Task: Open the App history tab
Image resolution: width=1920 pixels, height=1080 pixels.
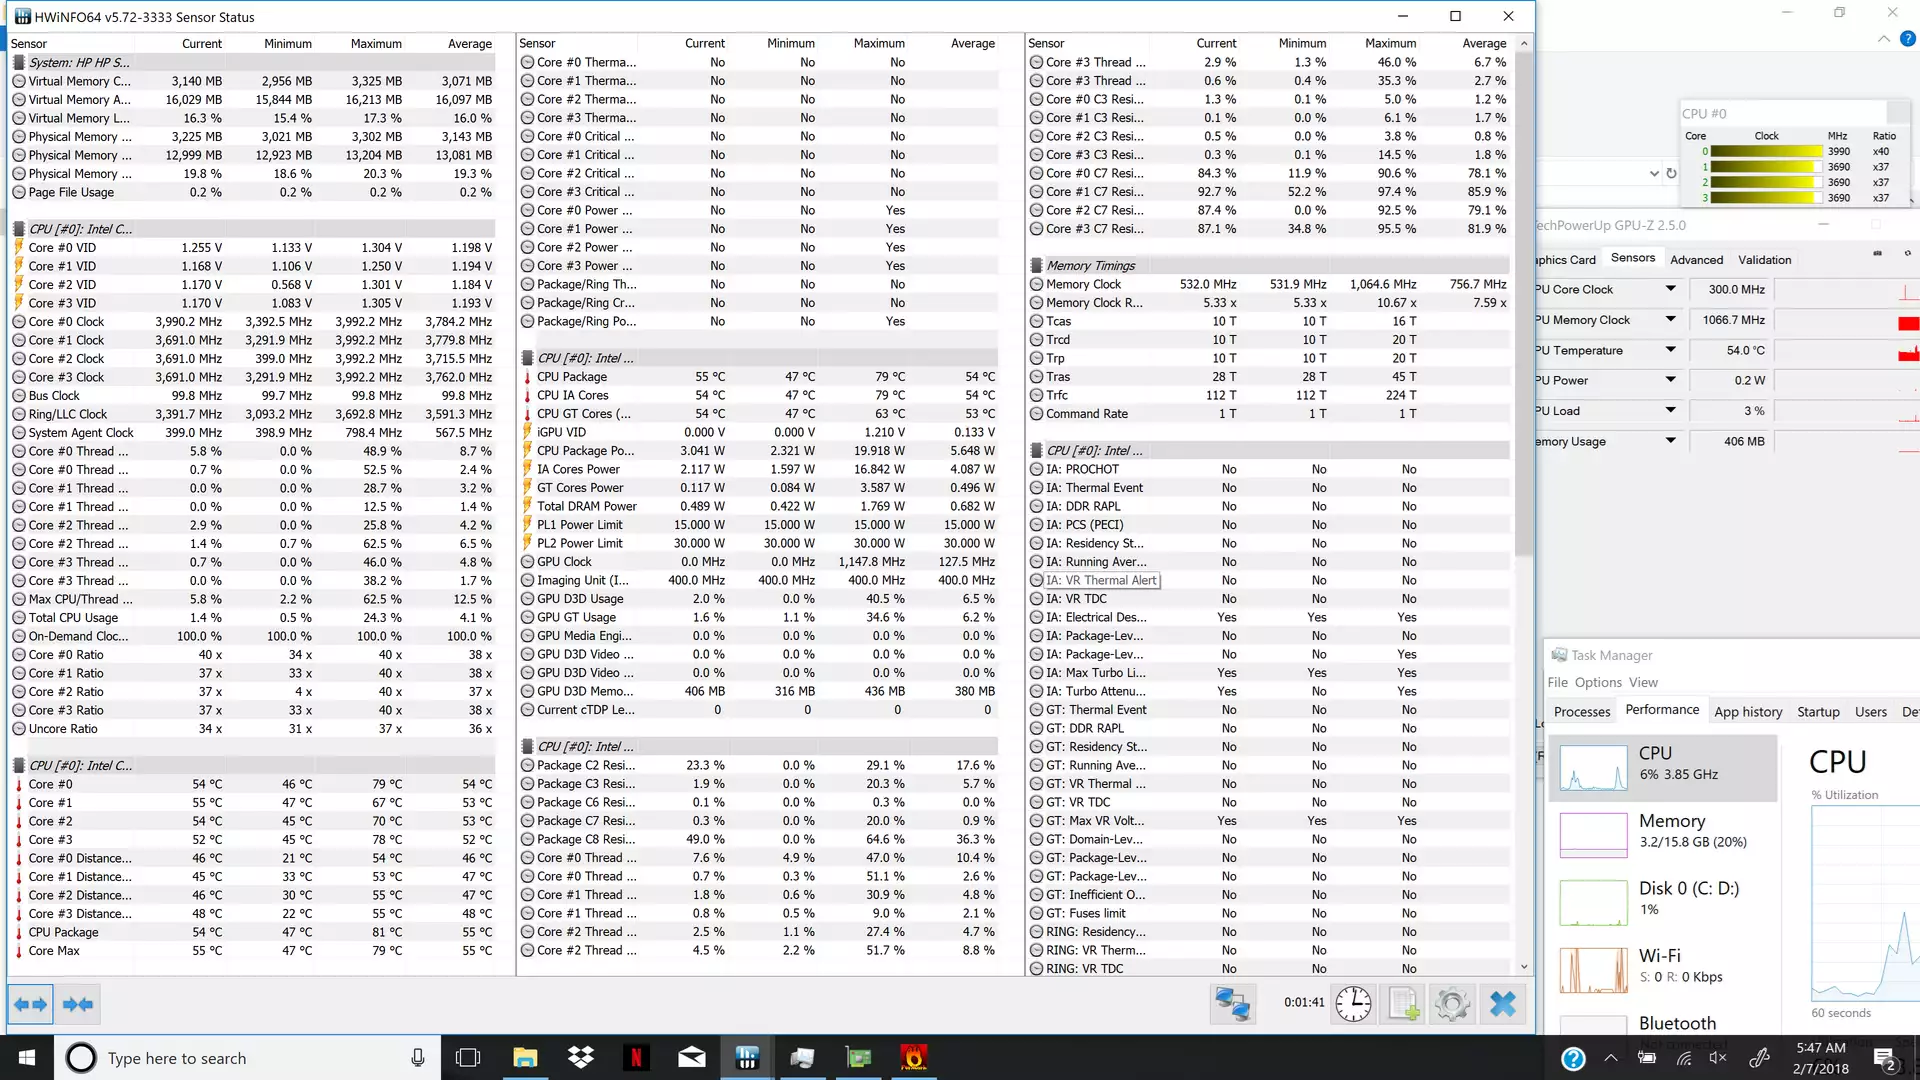Action: coord(1747,712)
